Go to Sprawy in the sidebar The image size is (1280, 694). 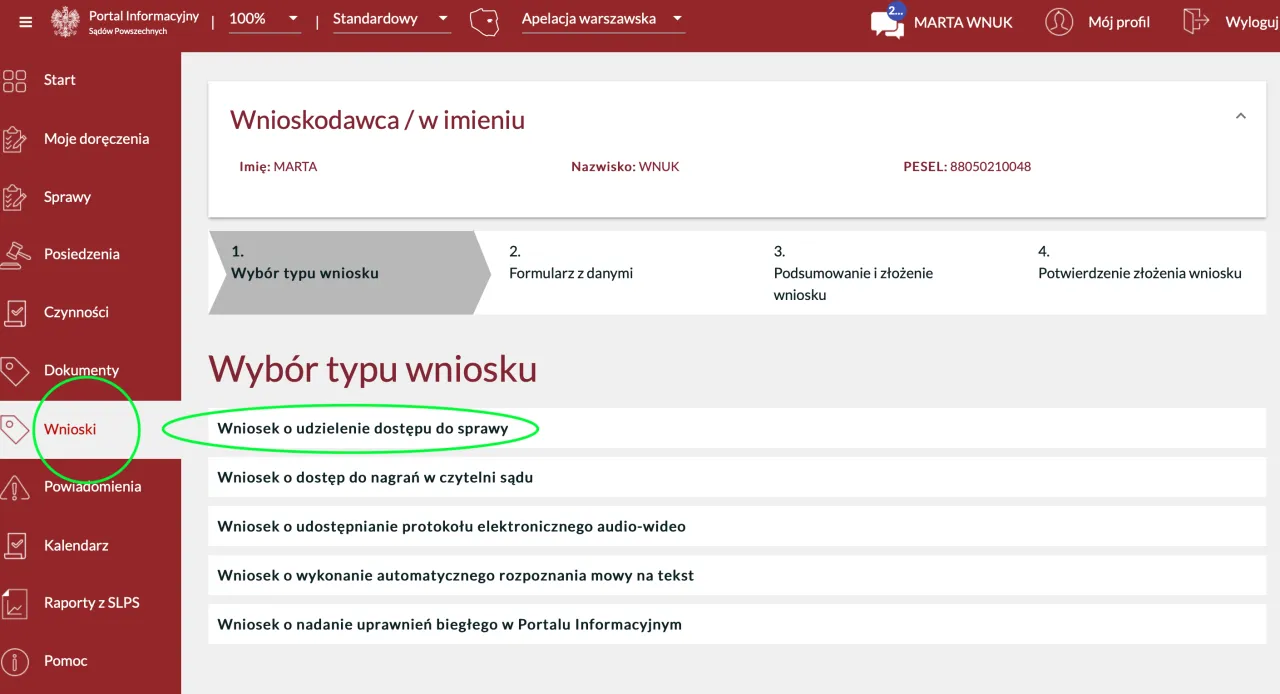(16, 196)
